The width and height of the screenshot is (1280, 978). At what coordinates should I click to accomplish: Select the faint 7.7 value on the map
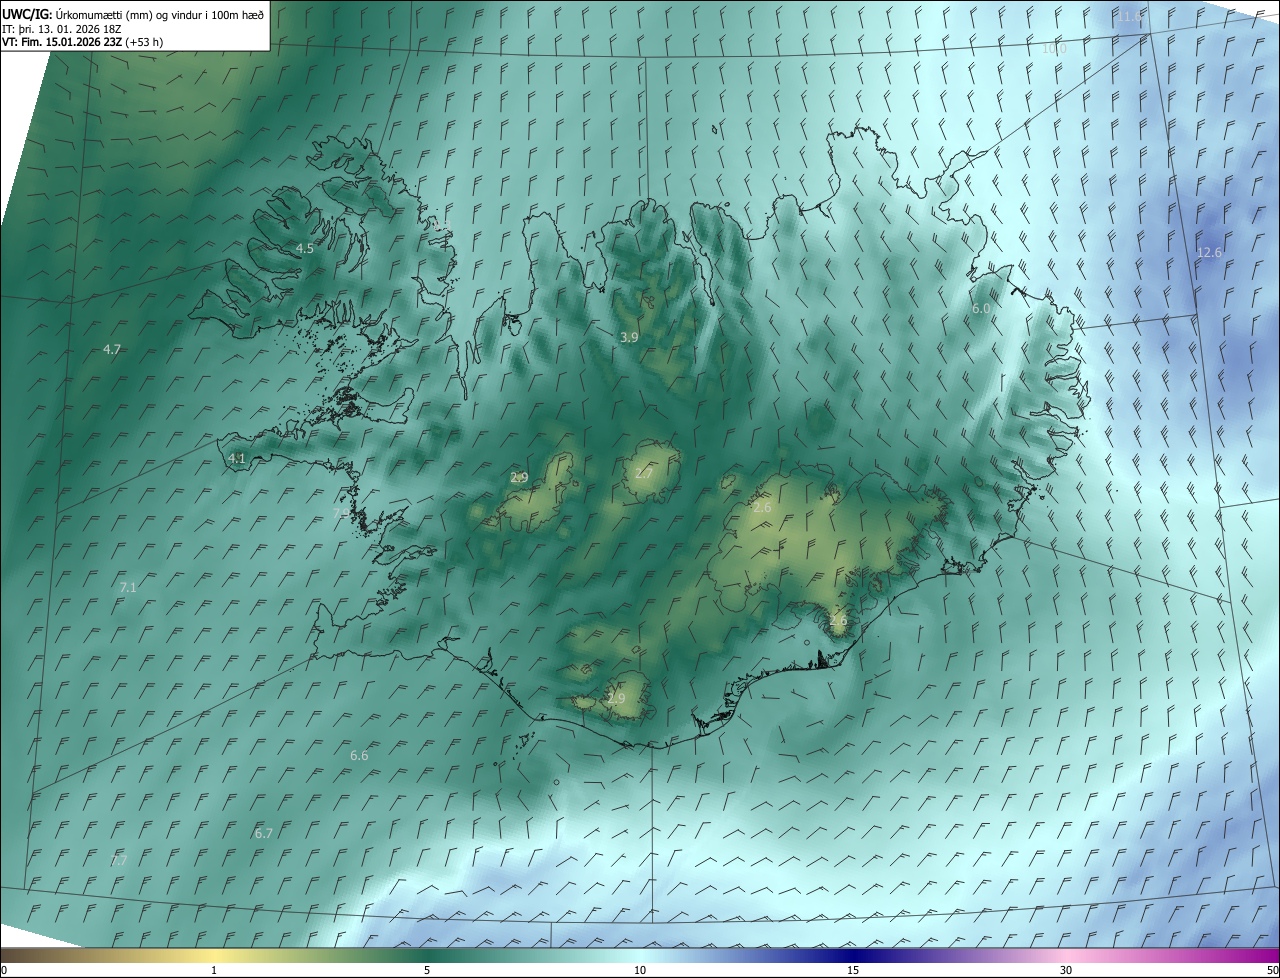pyautogui.click(x=119, y=860)
